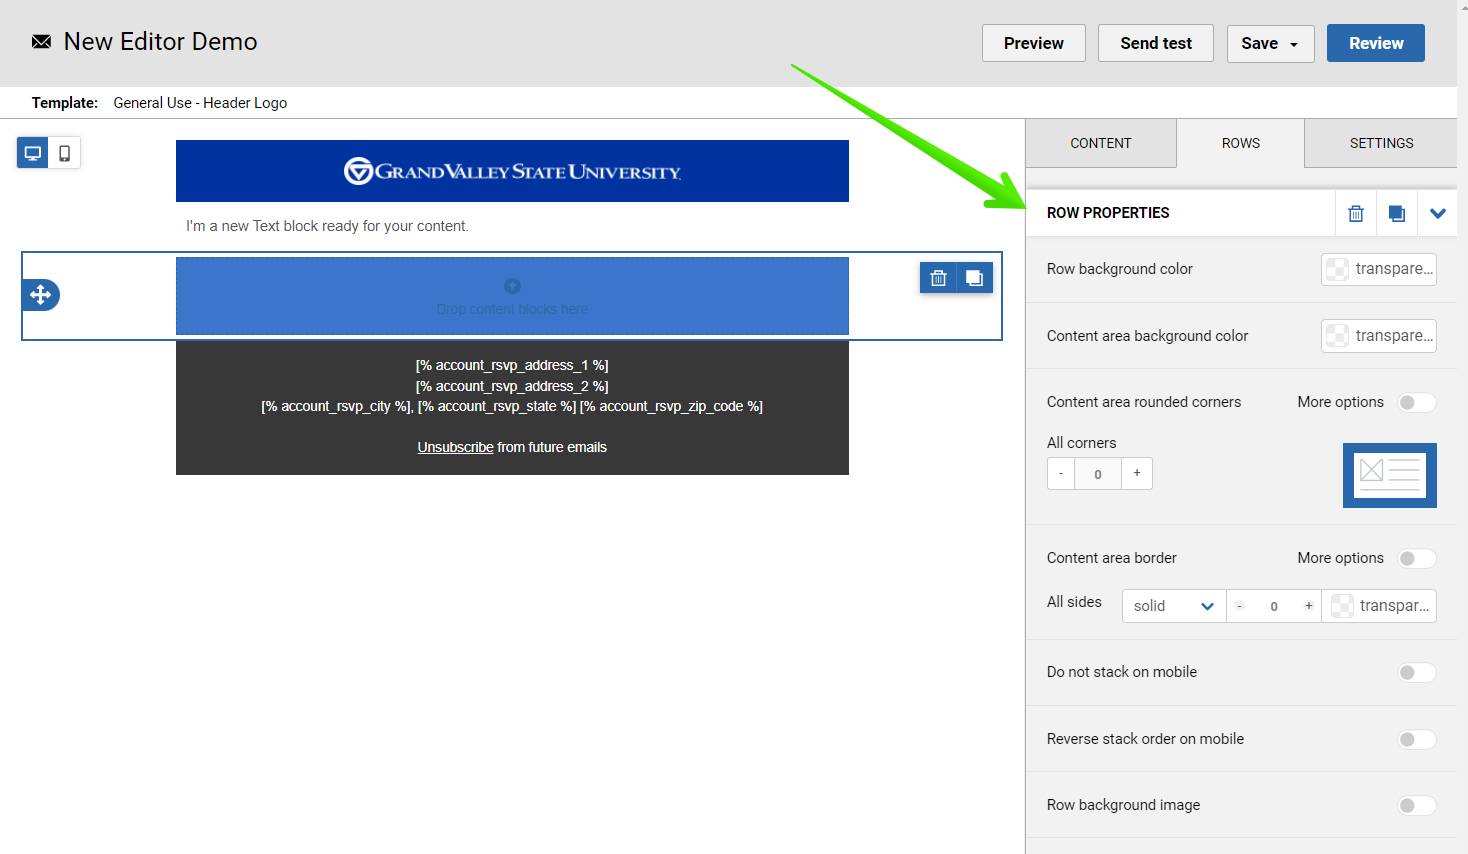Switch to mobile preview mode

pos(65,153)
